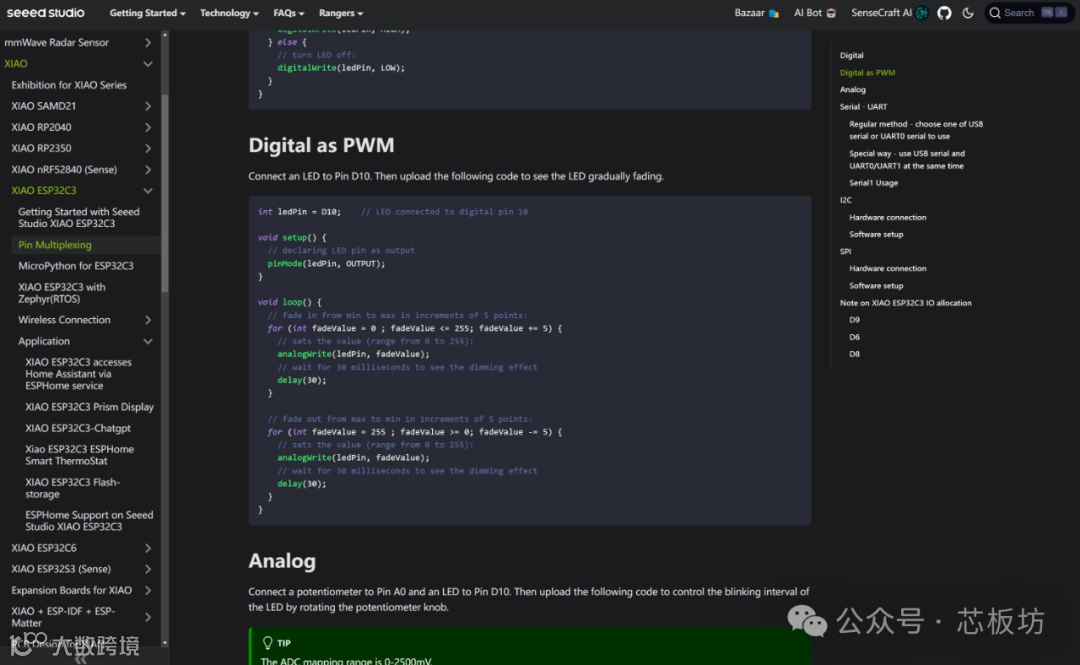Expand XIAO + ESP-IDF + ESP-Matter chevron
This screenshot has width=1080, height=665.
pyautogui.click(x=147, y=617)
